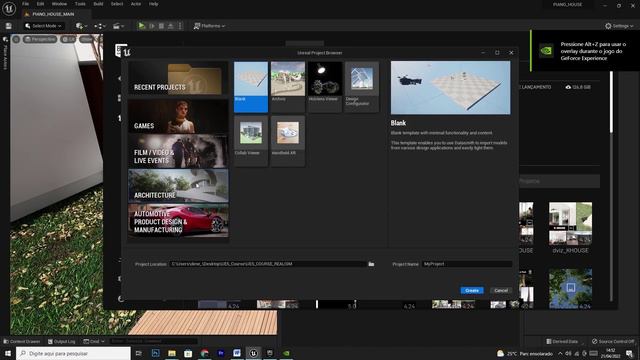Open the File menu

(25, 4)
